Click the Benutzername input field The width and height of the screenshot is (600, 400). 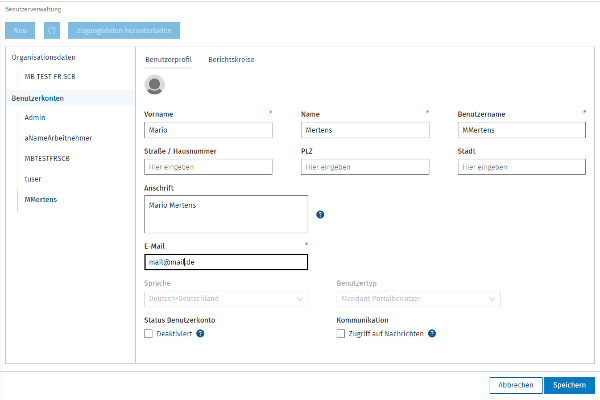click(x=522, y=130)
